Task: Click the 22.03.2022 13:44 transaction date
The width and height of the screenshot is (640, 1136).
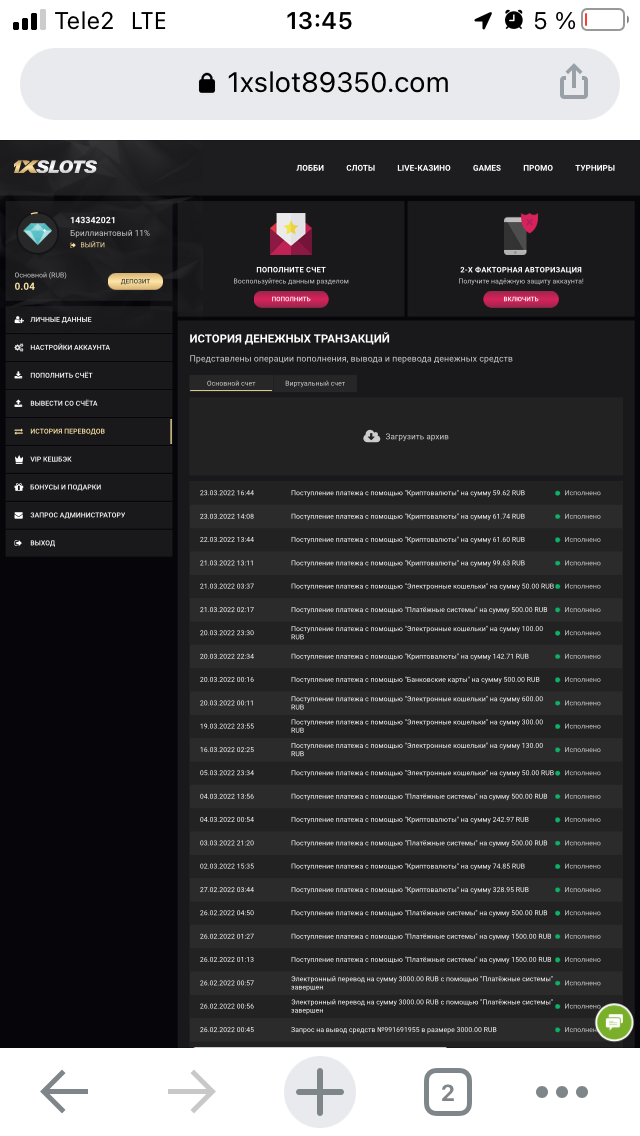Action: pos(227,540)
